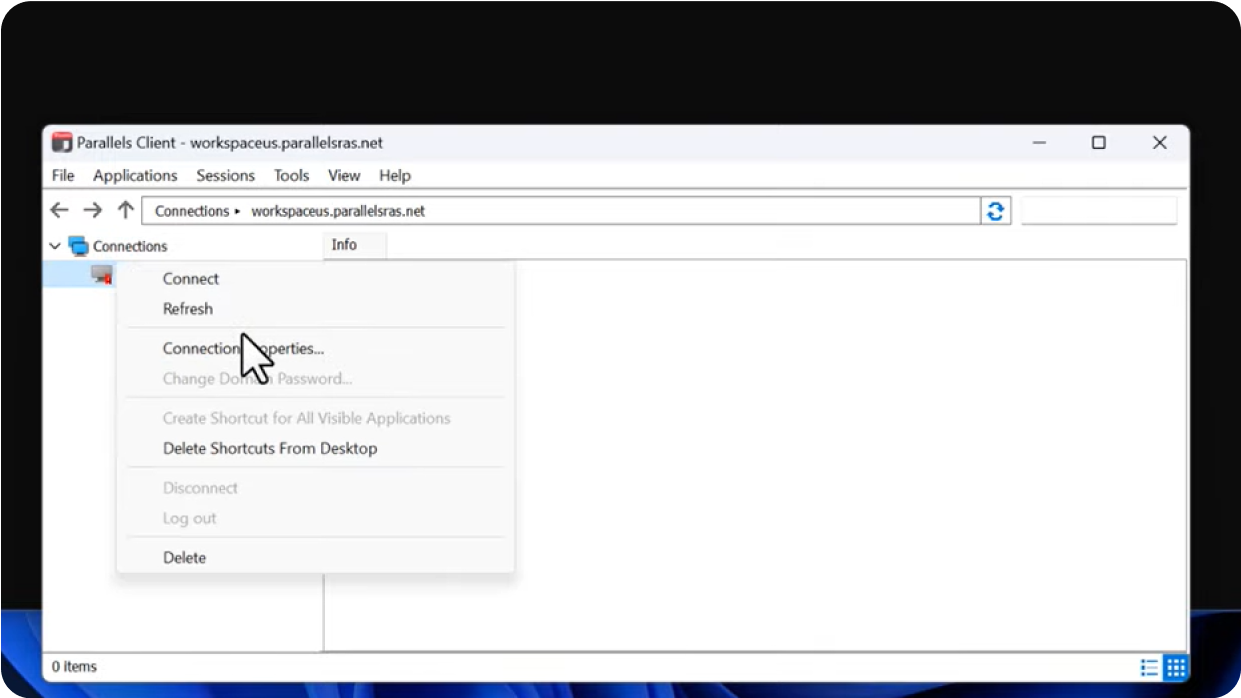Screen dimensions: 1241x698
Task: Go up one level with up arrow
Action: tap(125, 210)
